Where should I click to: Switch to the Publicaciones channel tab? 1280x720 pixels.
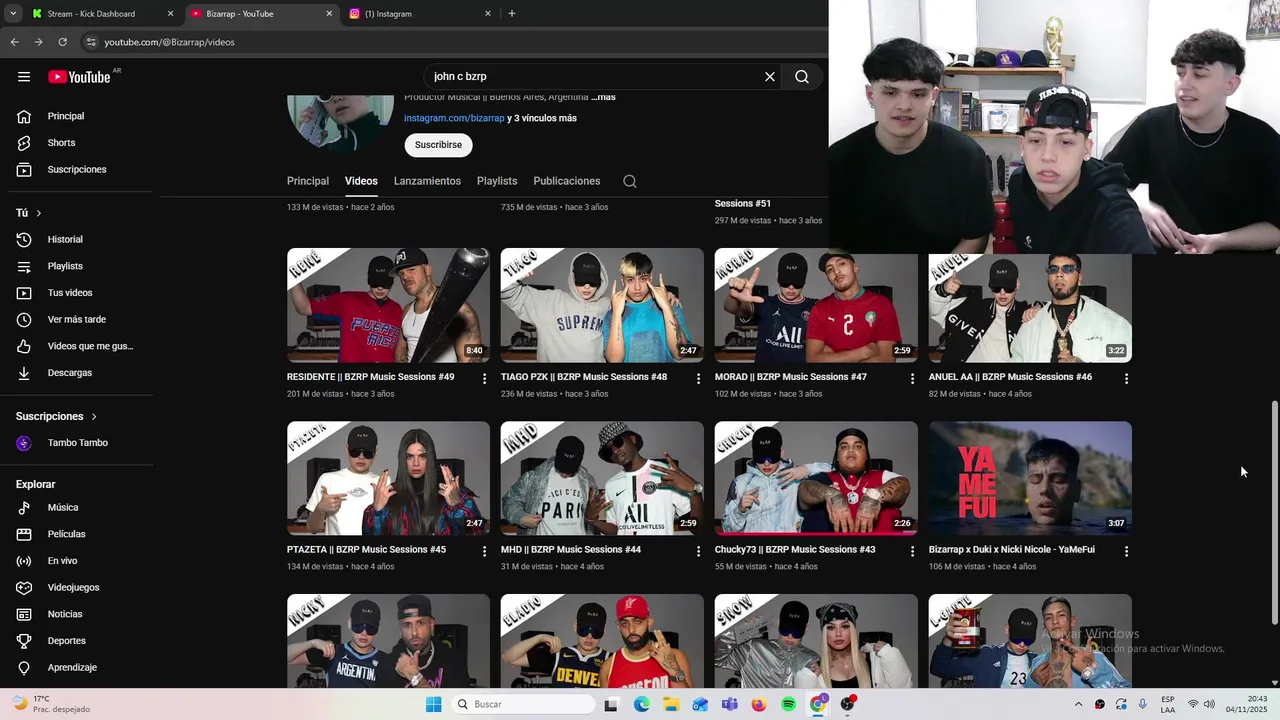(x=567, y=181)
